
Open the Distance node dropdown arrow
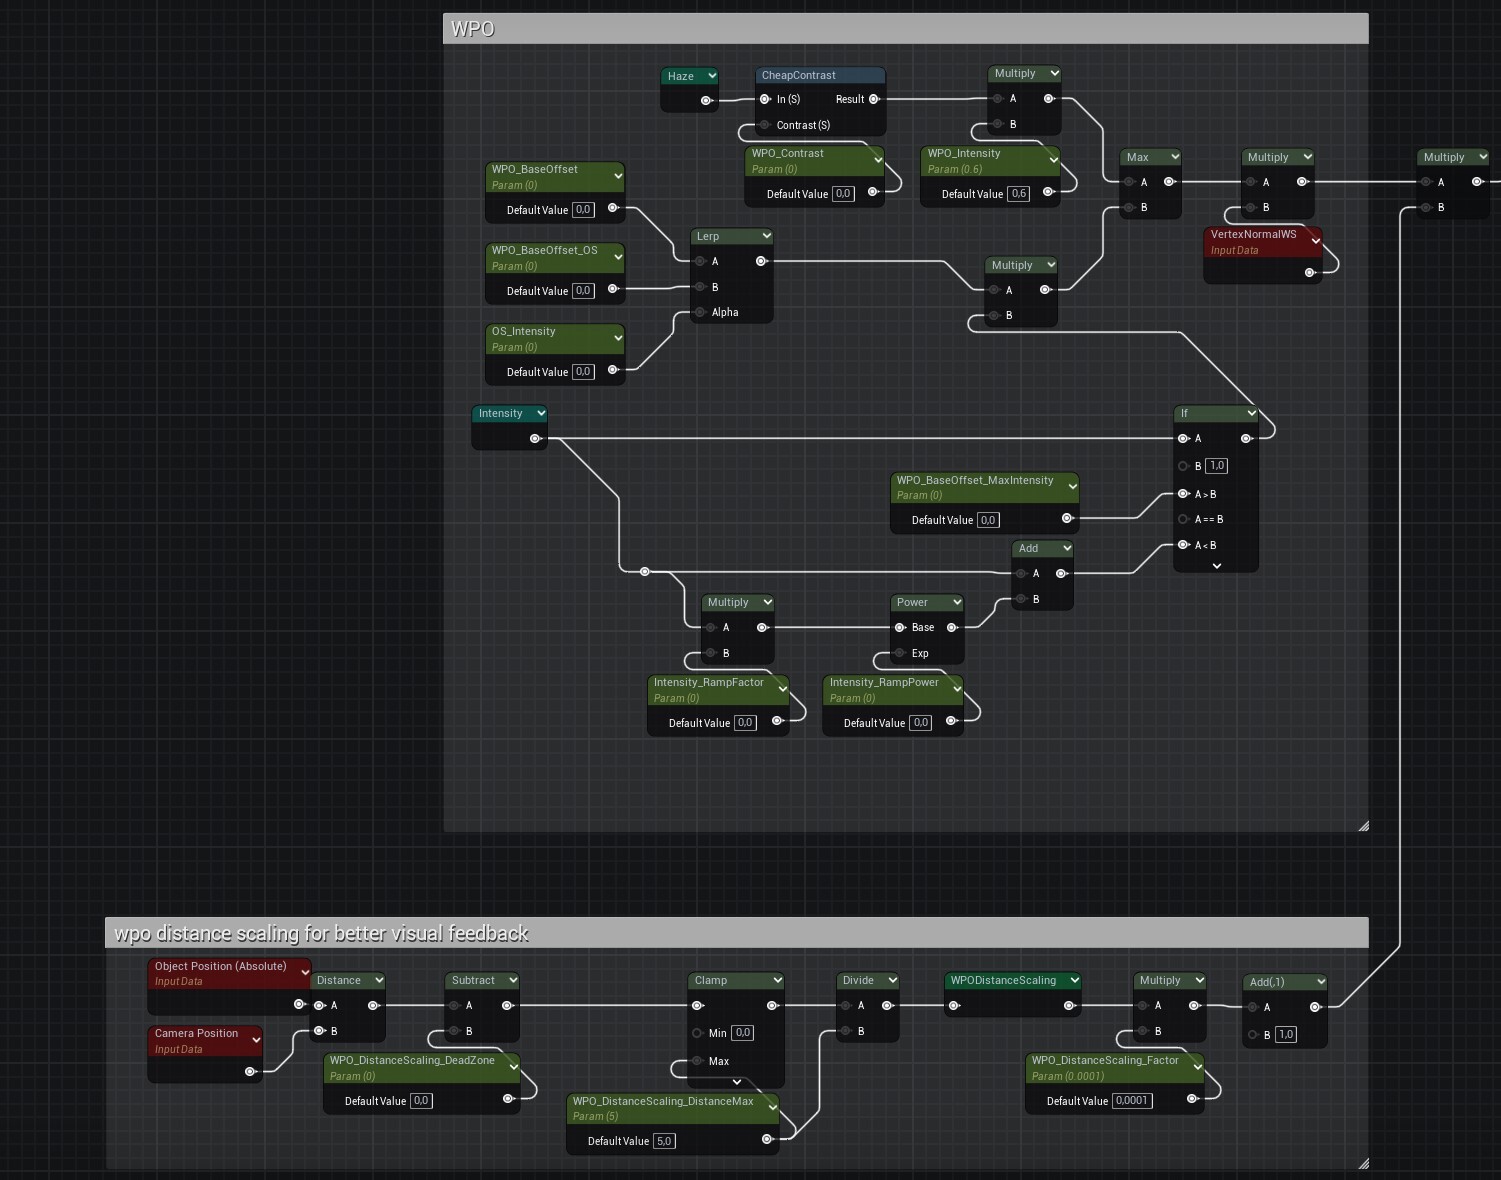point(378,980)
